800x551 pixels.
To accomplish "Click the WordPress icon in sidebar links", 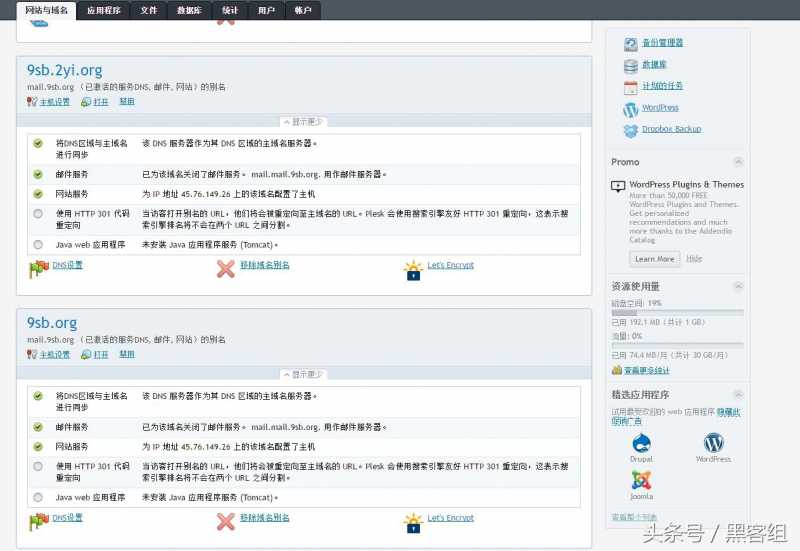I will (x=631, y=109).
